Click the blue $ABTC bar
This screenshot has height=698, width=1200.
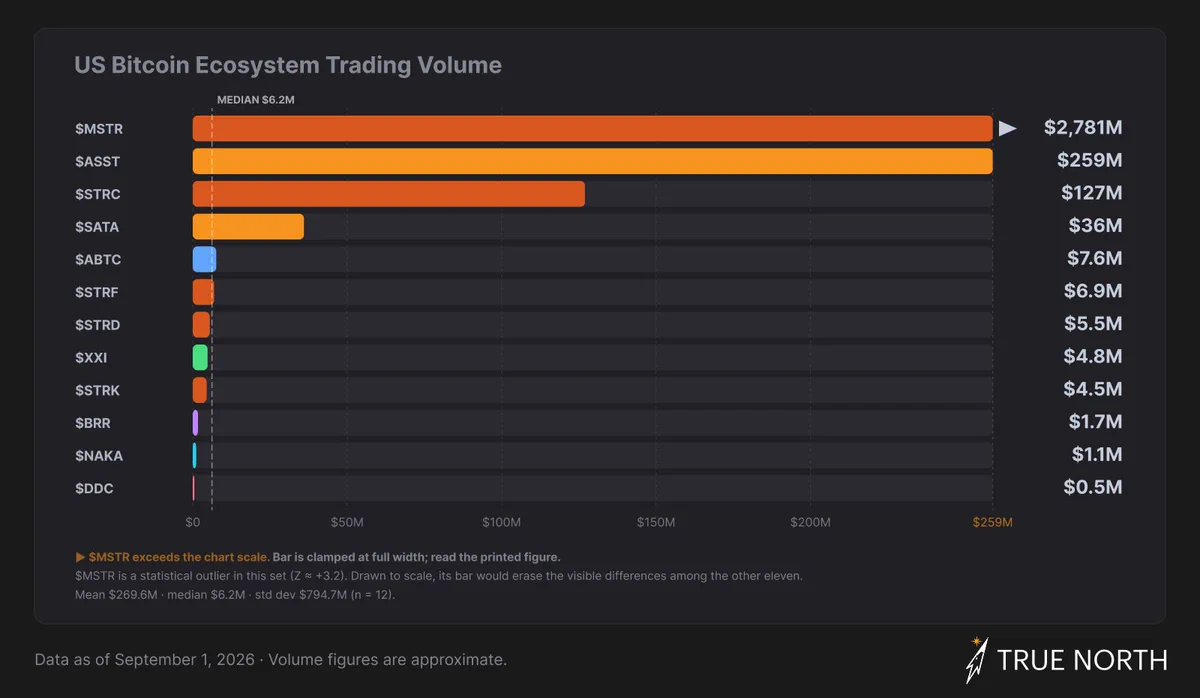(204, 259)
